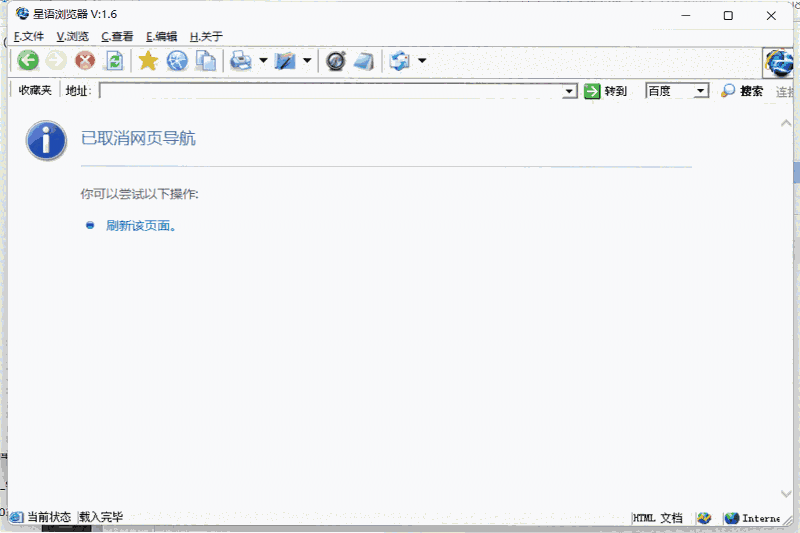This screenshot has height=533, width=800.
Task: Click the greyed forward arrow button
Action: [56, 61]
